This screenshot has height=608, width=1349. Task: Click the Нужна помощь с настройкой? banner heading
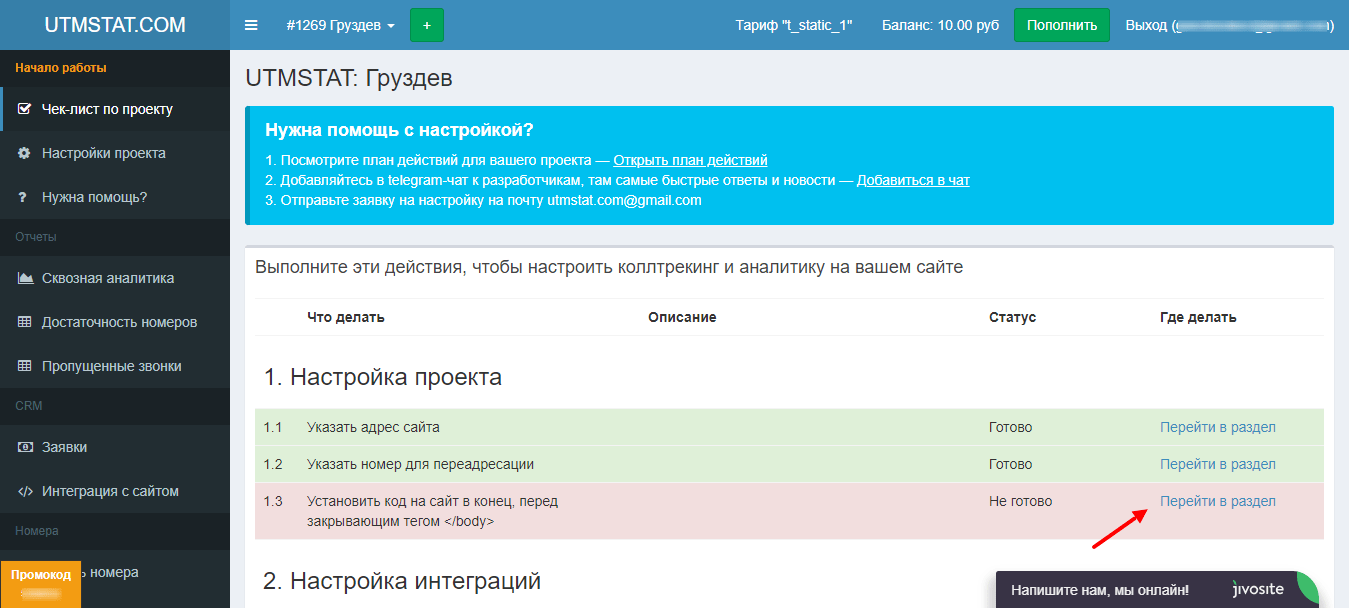(399, 131)
